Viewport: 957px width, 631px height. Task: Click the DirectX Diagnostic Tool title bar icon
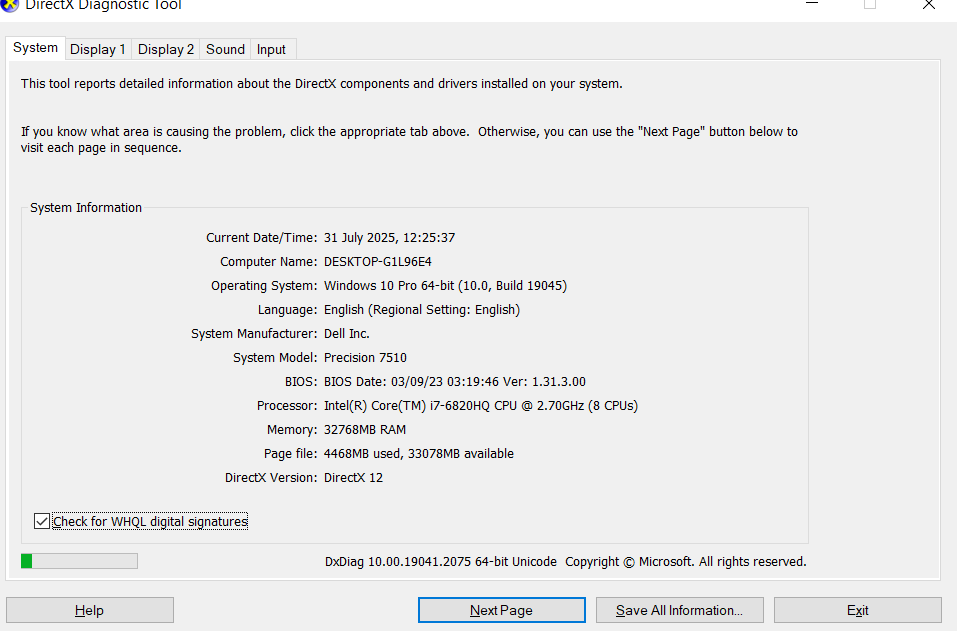10,5
